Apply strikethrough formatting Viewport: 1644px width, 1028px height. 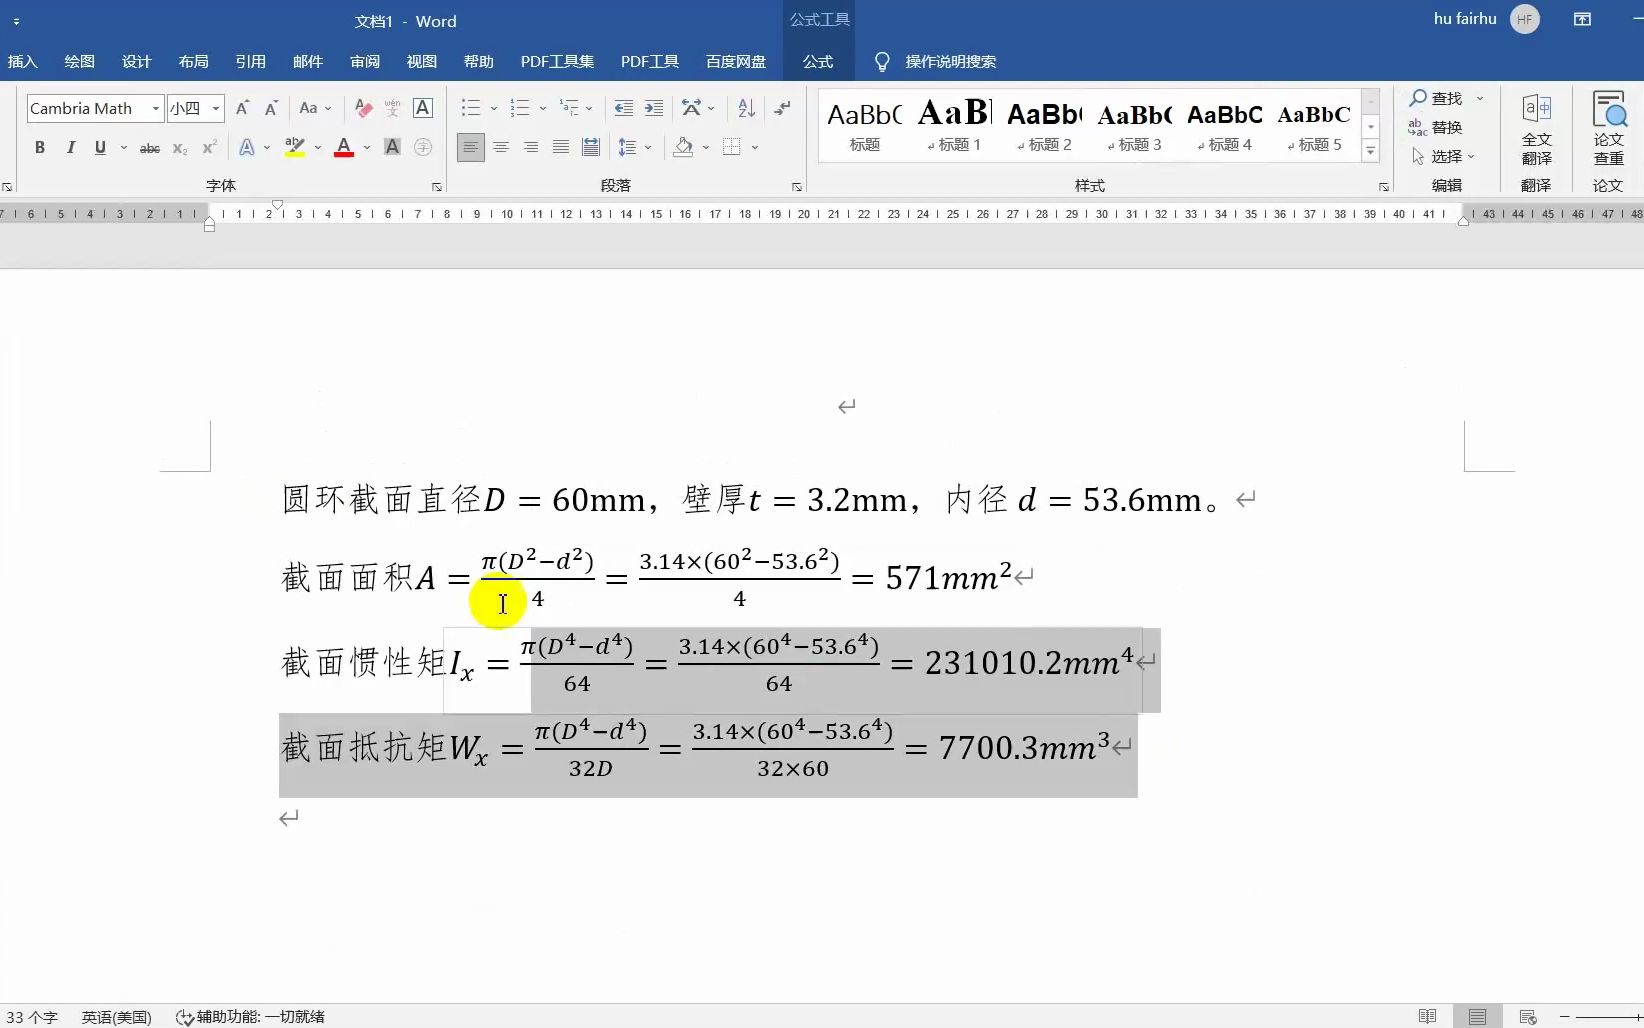[x=150, y=148]
